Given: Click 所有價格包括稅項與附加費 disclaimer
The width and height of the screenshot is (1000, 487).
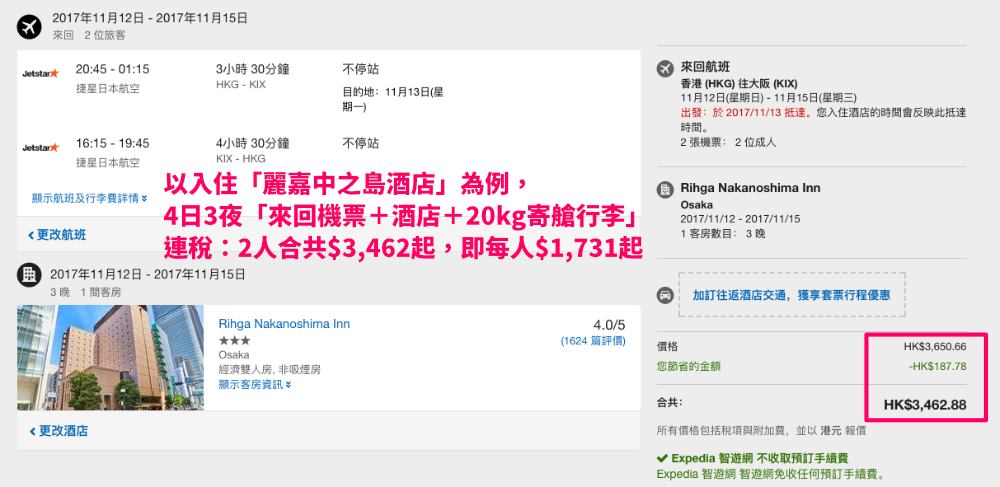Looking at the screenshot, I should point(761,432).
